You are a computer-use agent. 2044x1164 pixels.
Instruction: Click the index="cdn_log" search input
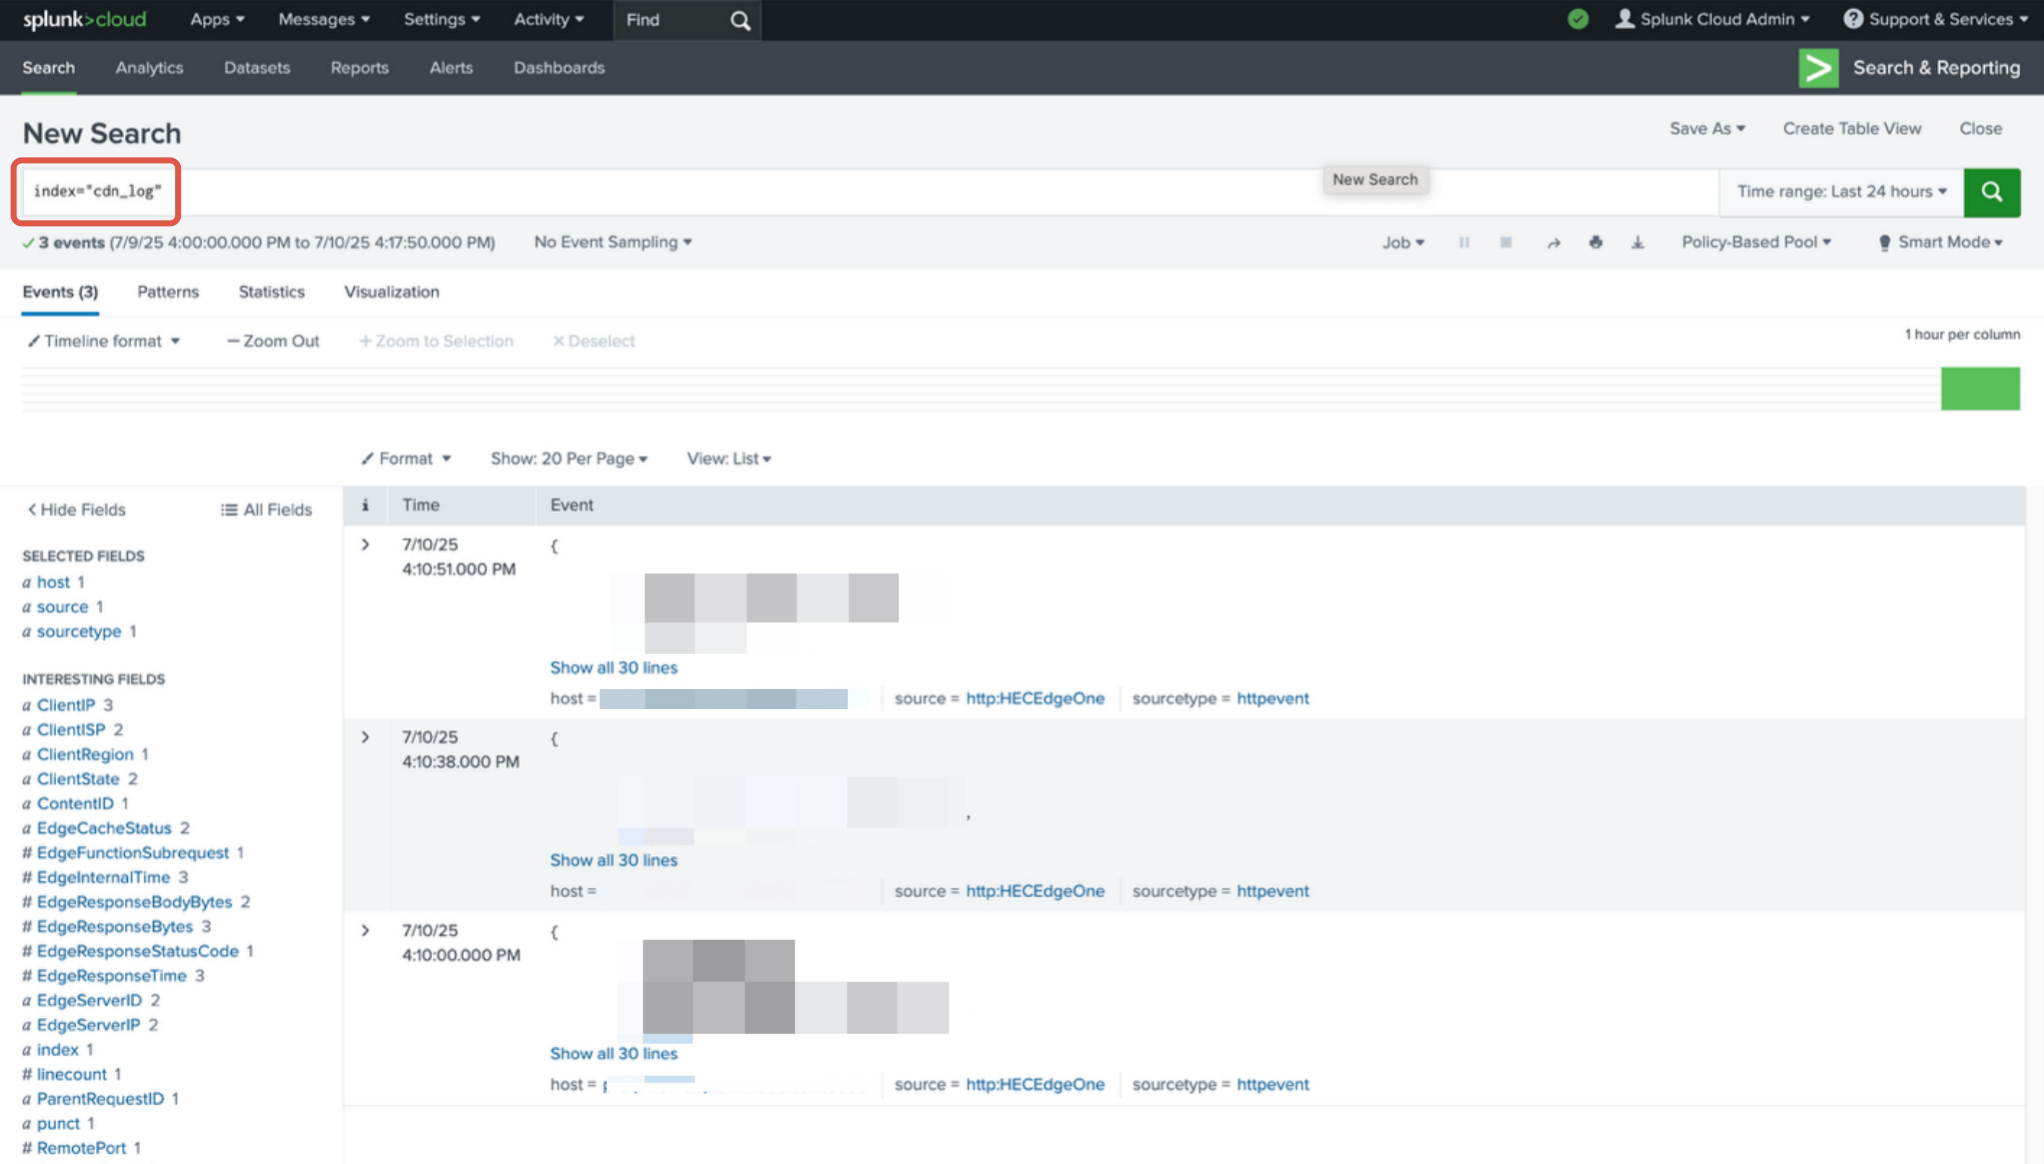pyautogui.click(x=98, y=191)
